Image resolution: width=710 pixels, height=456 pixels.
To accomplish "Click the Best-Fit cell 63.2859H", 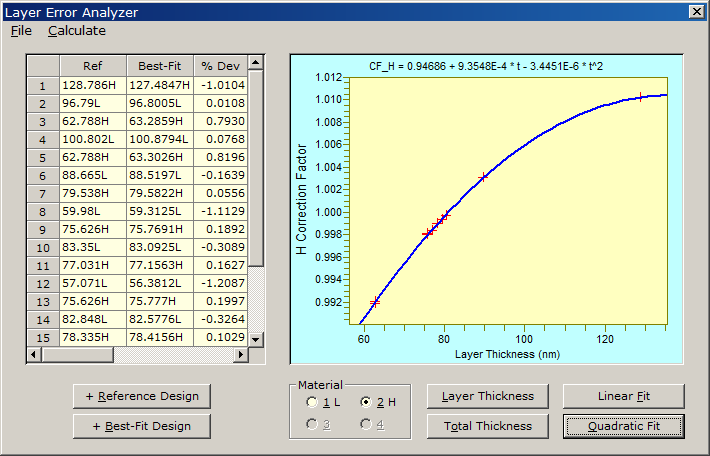I will pos(160,121).
